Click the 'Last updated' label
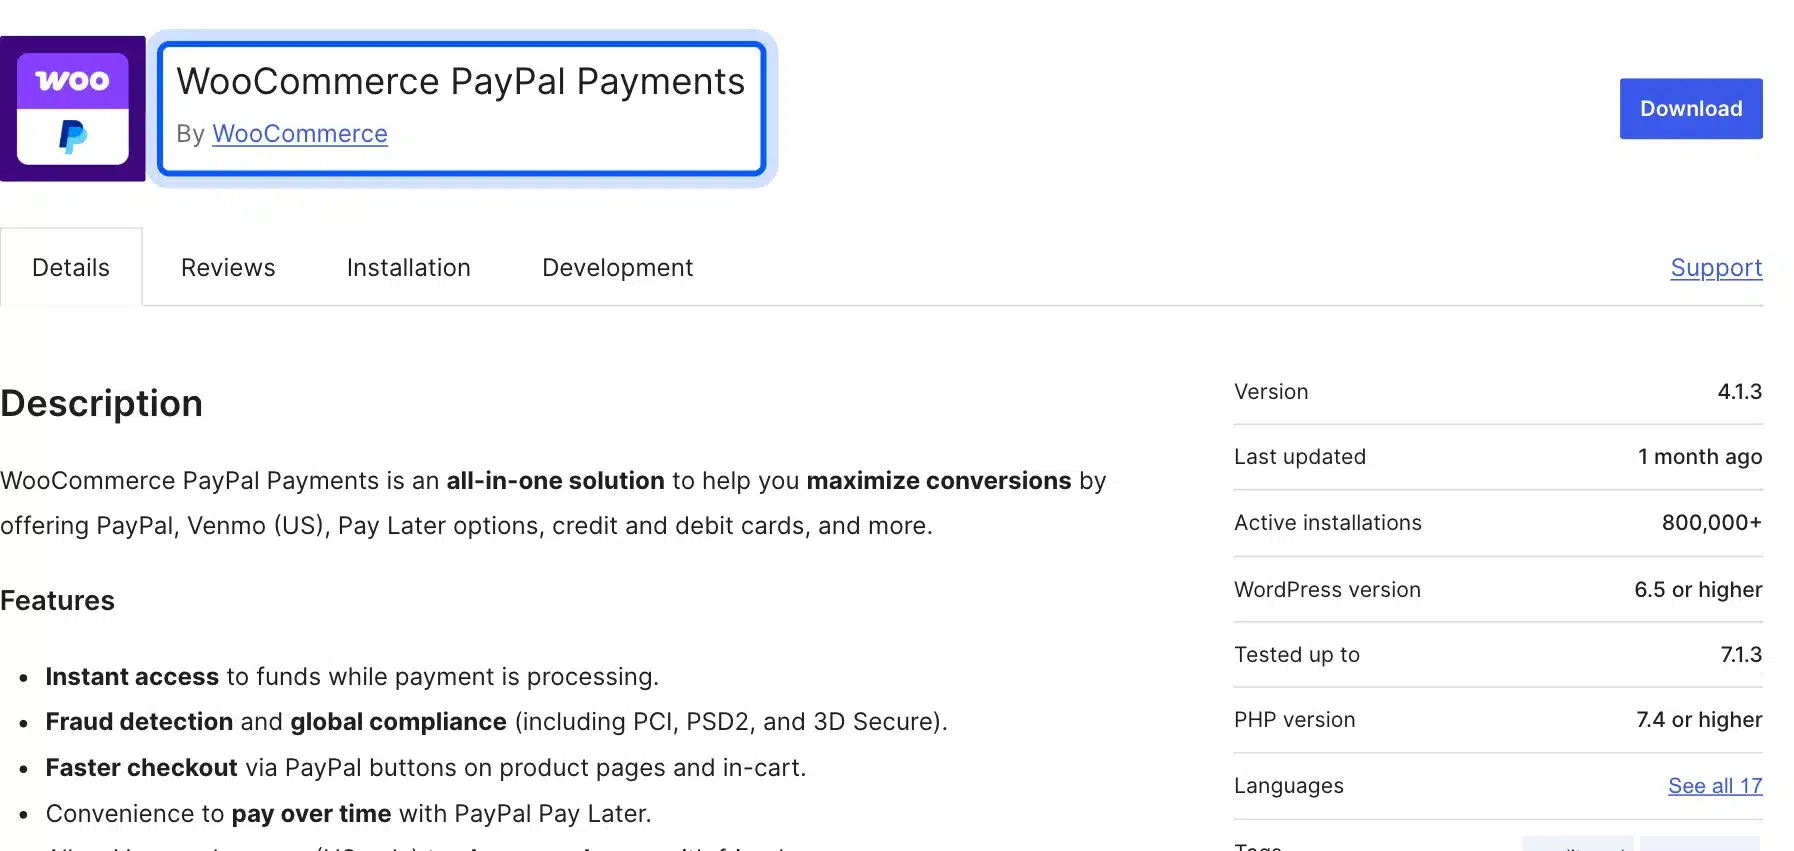 (1300, 457)
